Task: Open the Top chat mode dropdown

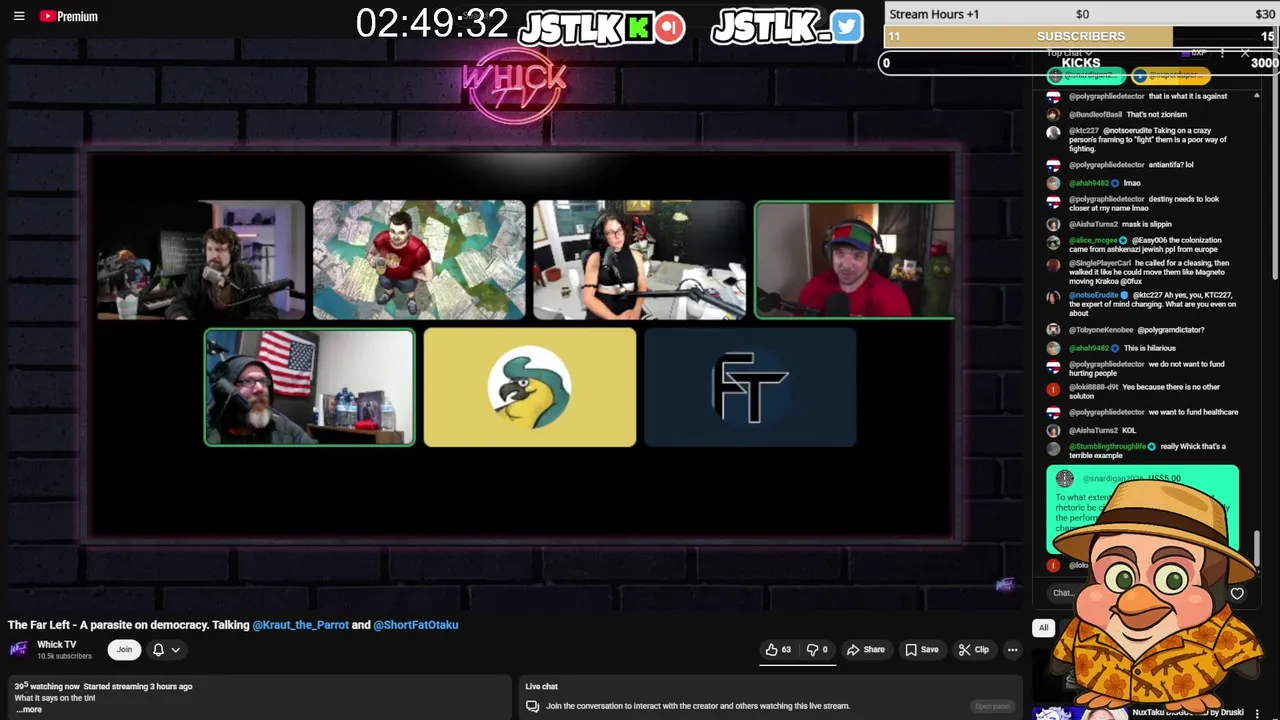Action: 1069,52
